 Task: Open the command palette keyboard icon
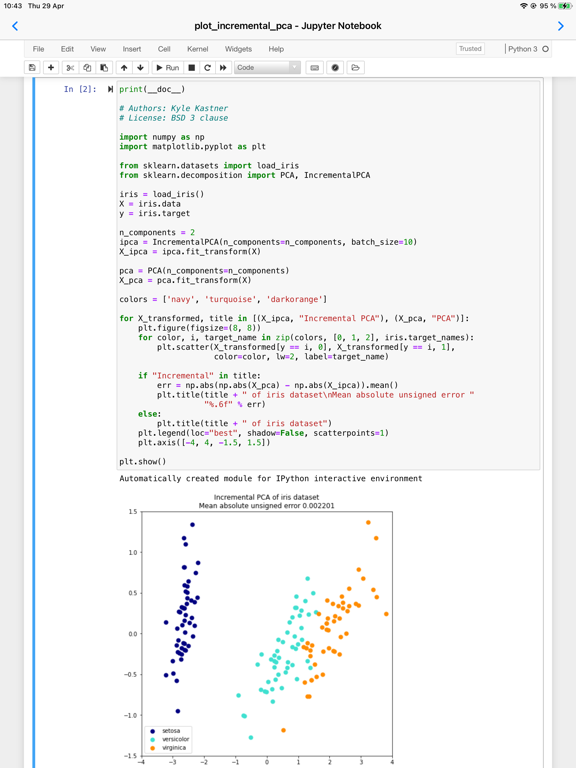tap(315, 68)
